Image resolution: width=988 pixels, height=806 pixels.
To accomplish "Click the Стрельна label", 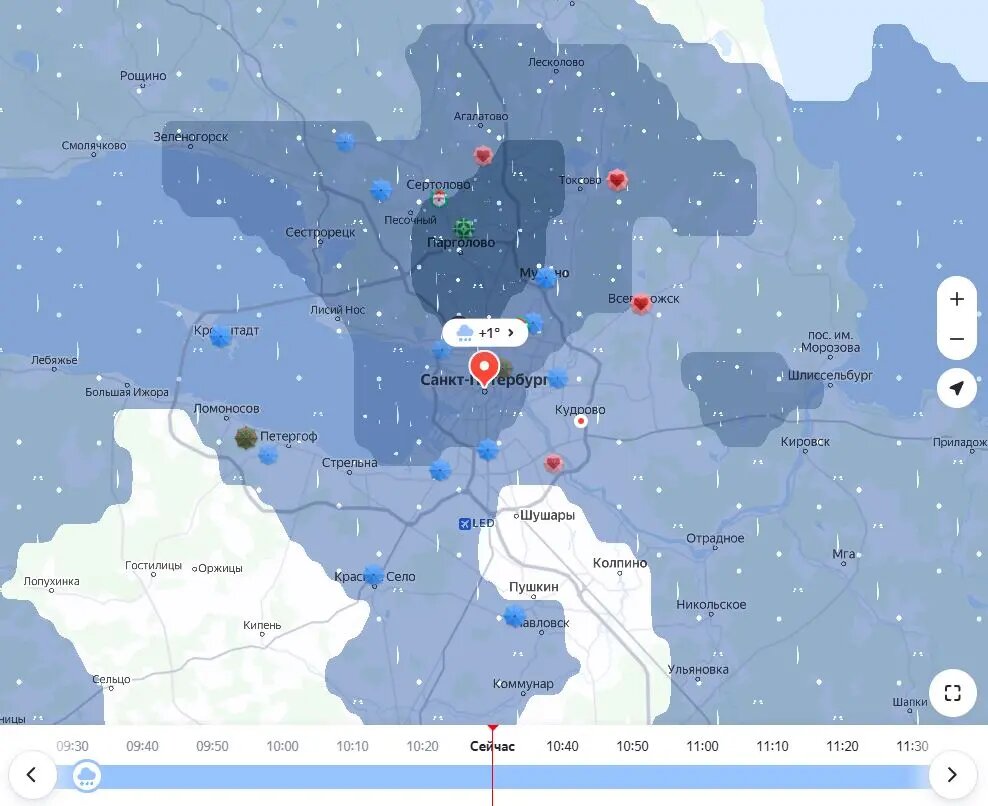I will (349, 463).
